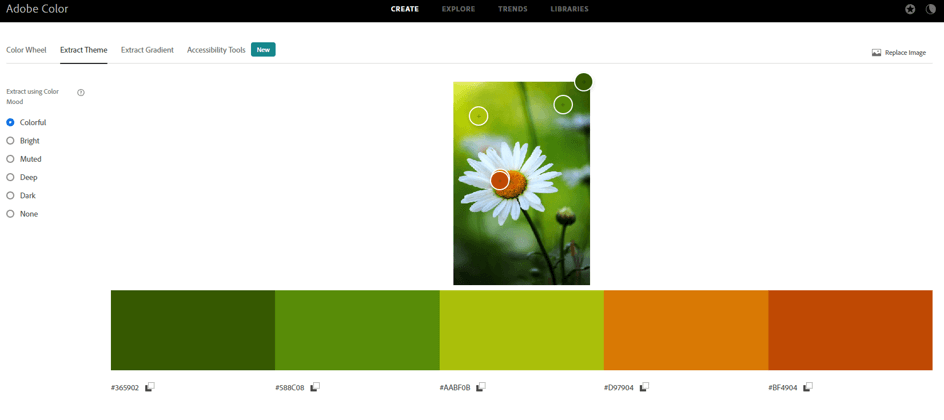Copy hex code #588C08
The image size is (944, 420).
coord(315,387)
